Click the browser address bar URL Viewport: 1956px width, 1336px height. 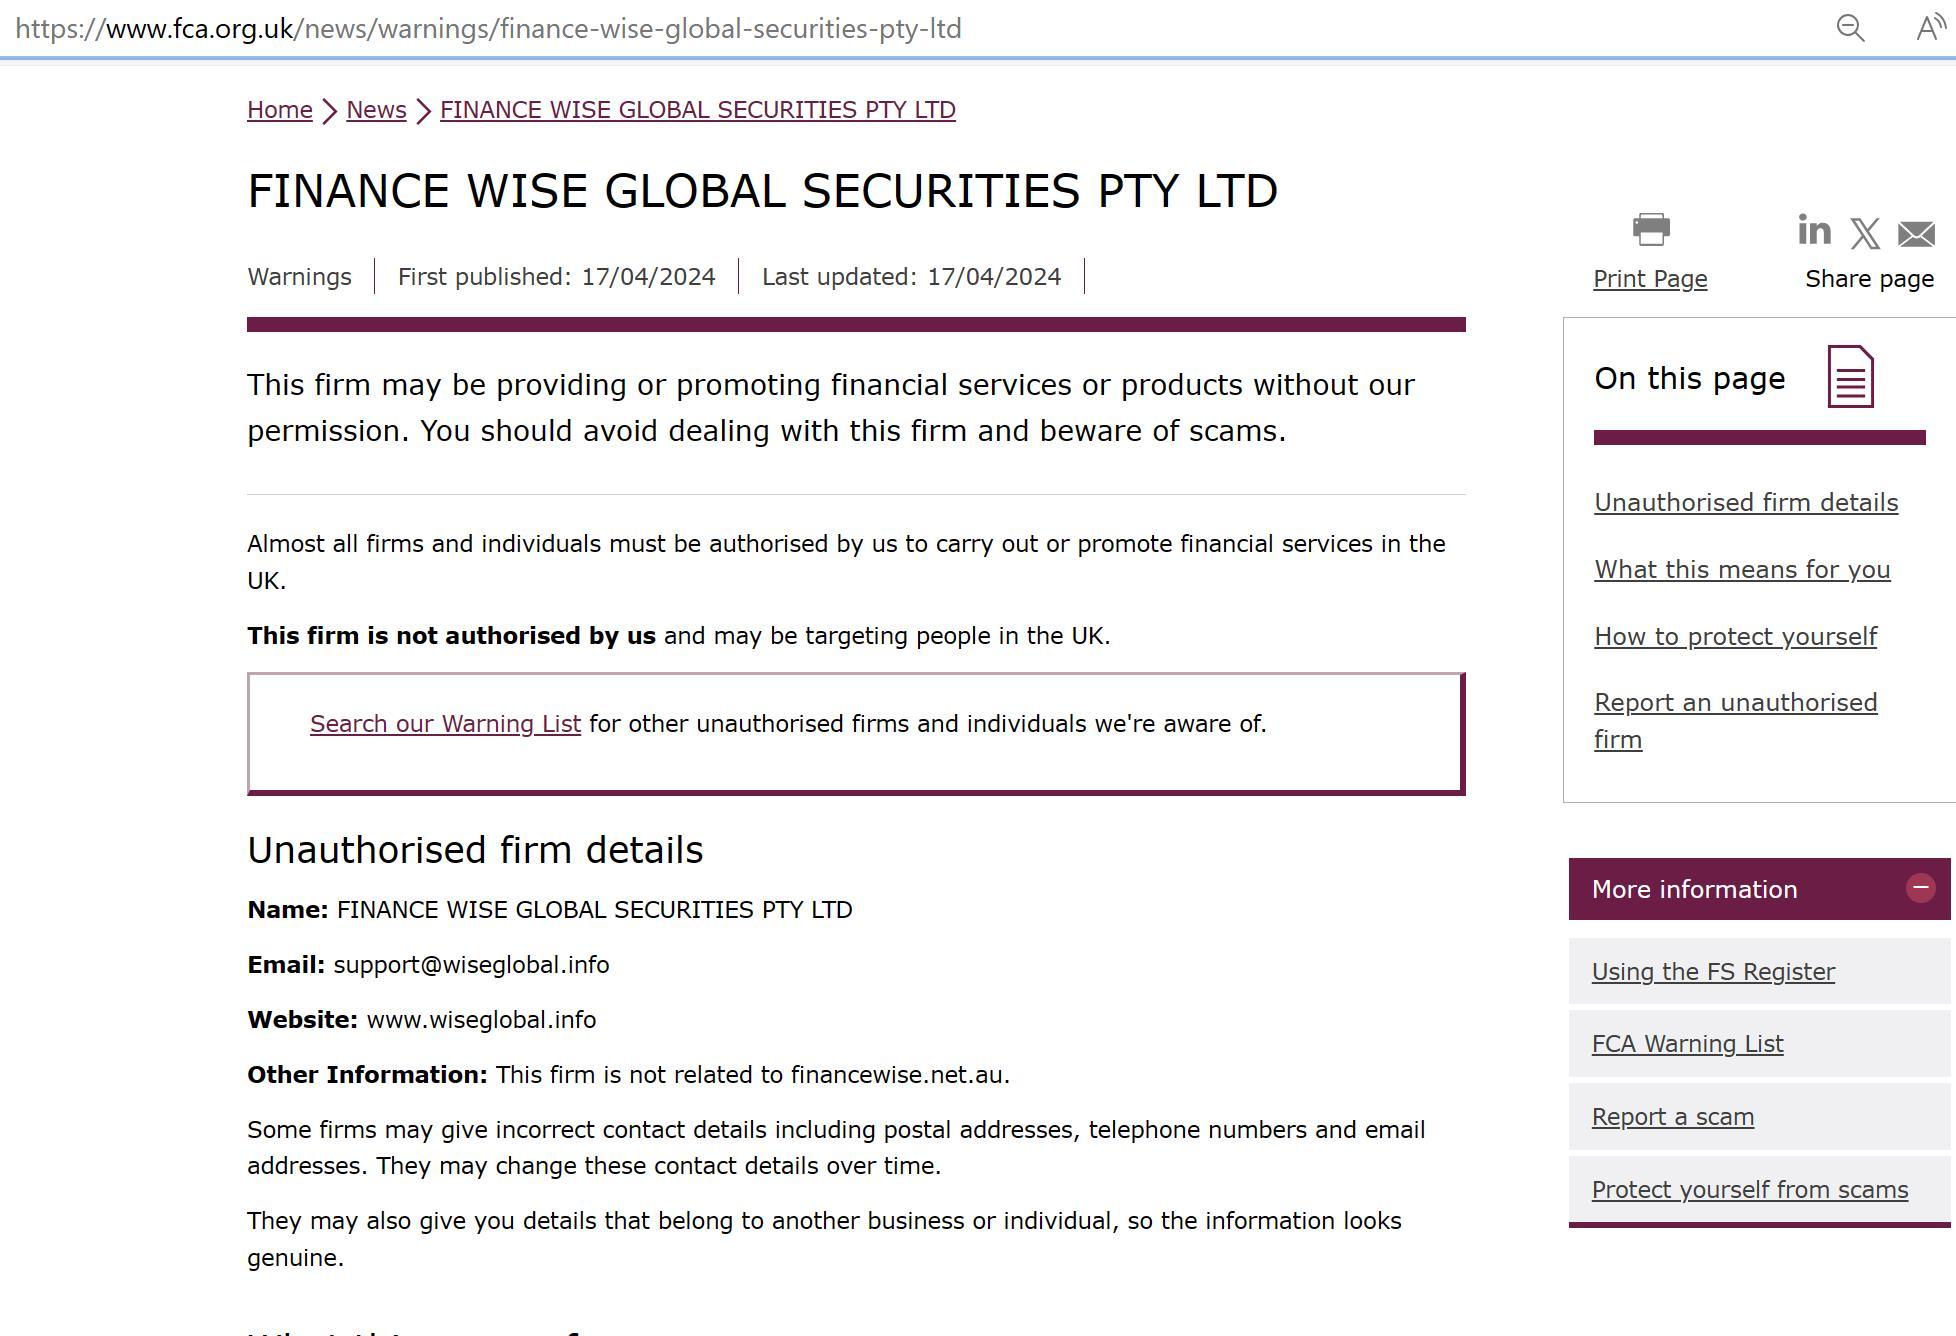[488, 29]
